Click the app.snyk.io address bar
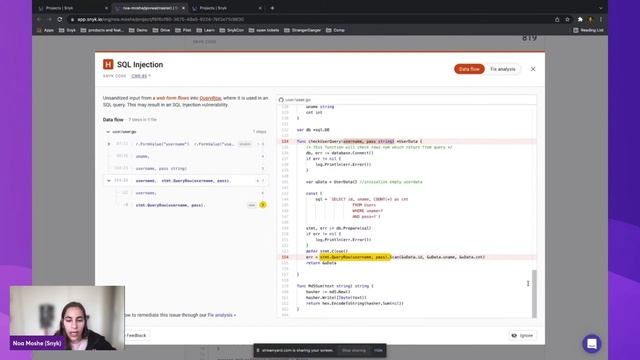This screenshot has width=640, height=360. point(310,19)
